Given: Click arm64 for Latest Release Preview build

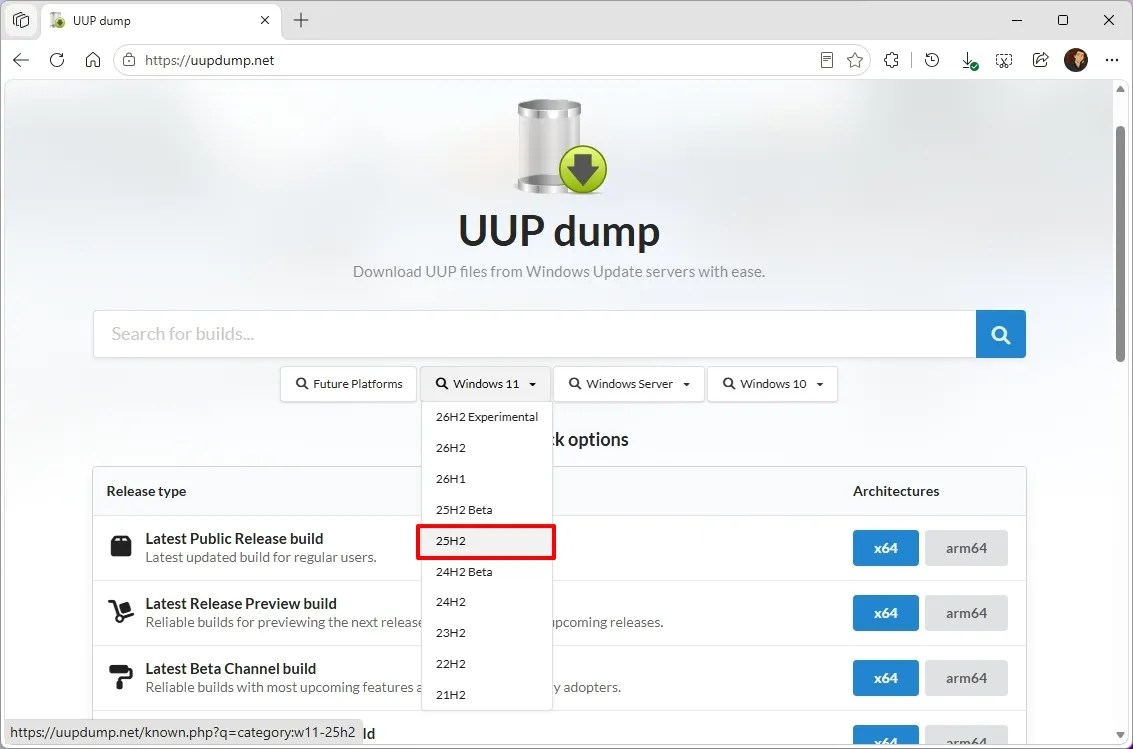Looking at the screenshot, I should 966,613.
